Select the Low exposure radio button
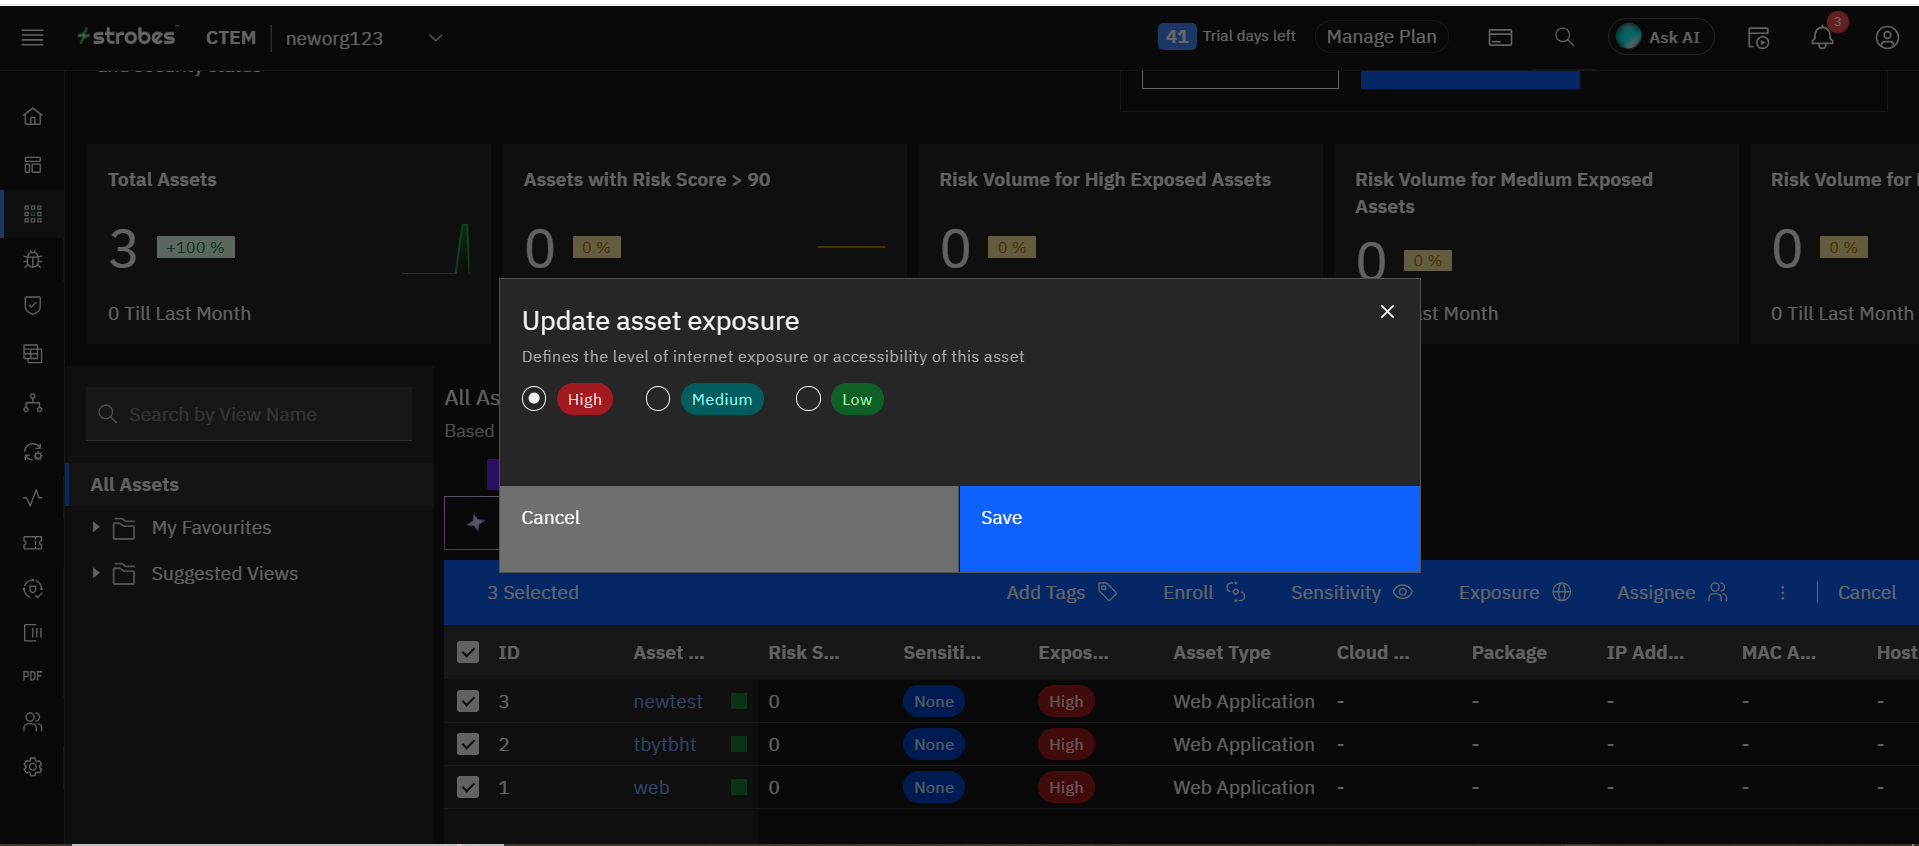1919x846 pixels. tap(808, 399)
